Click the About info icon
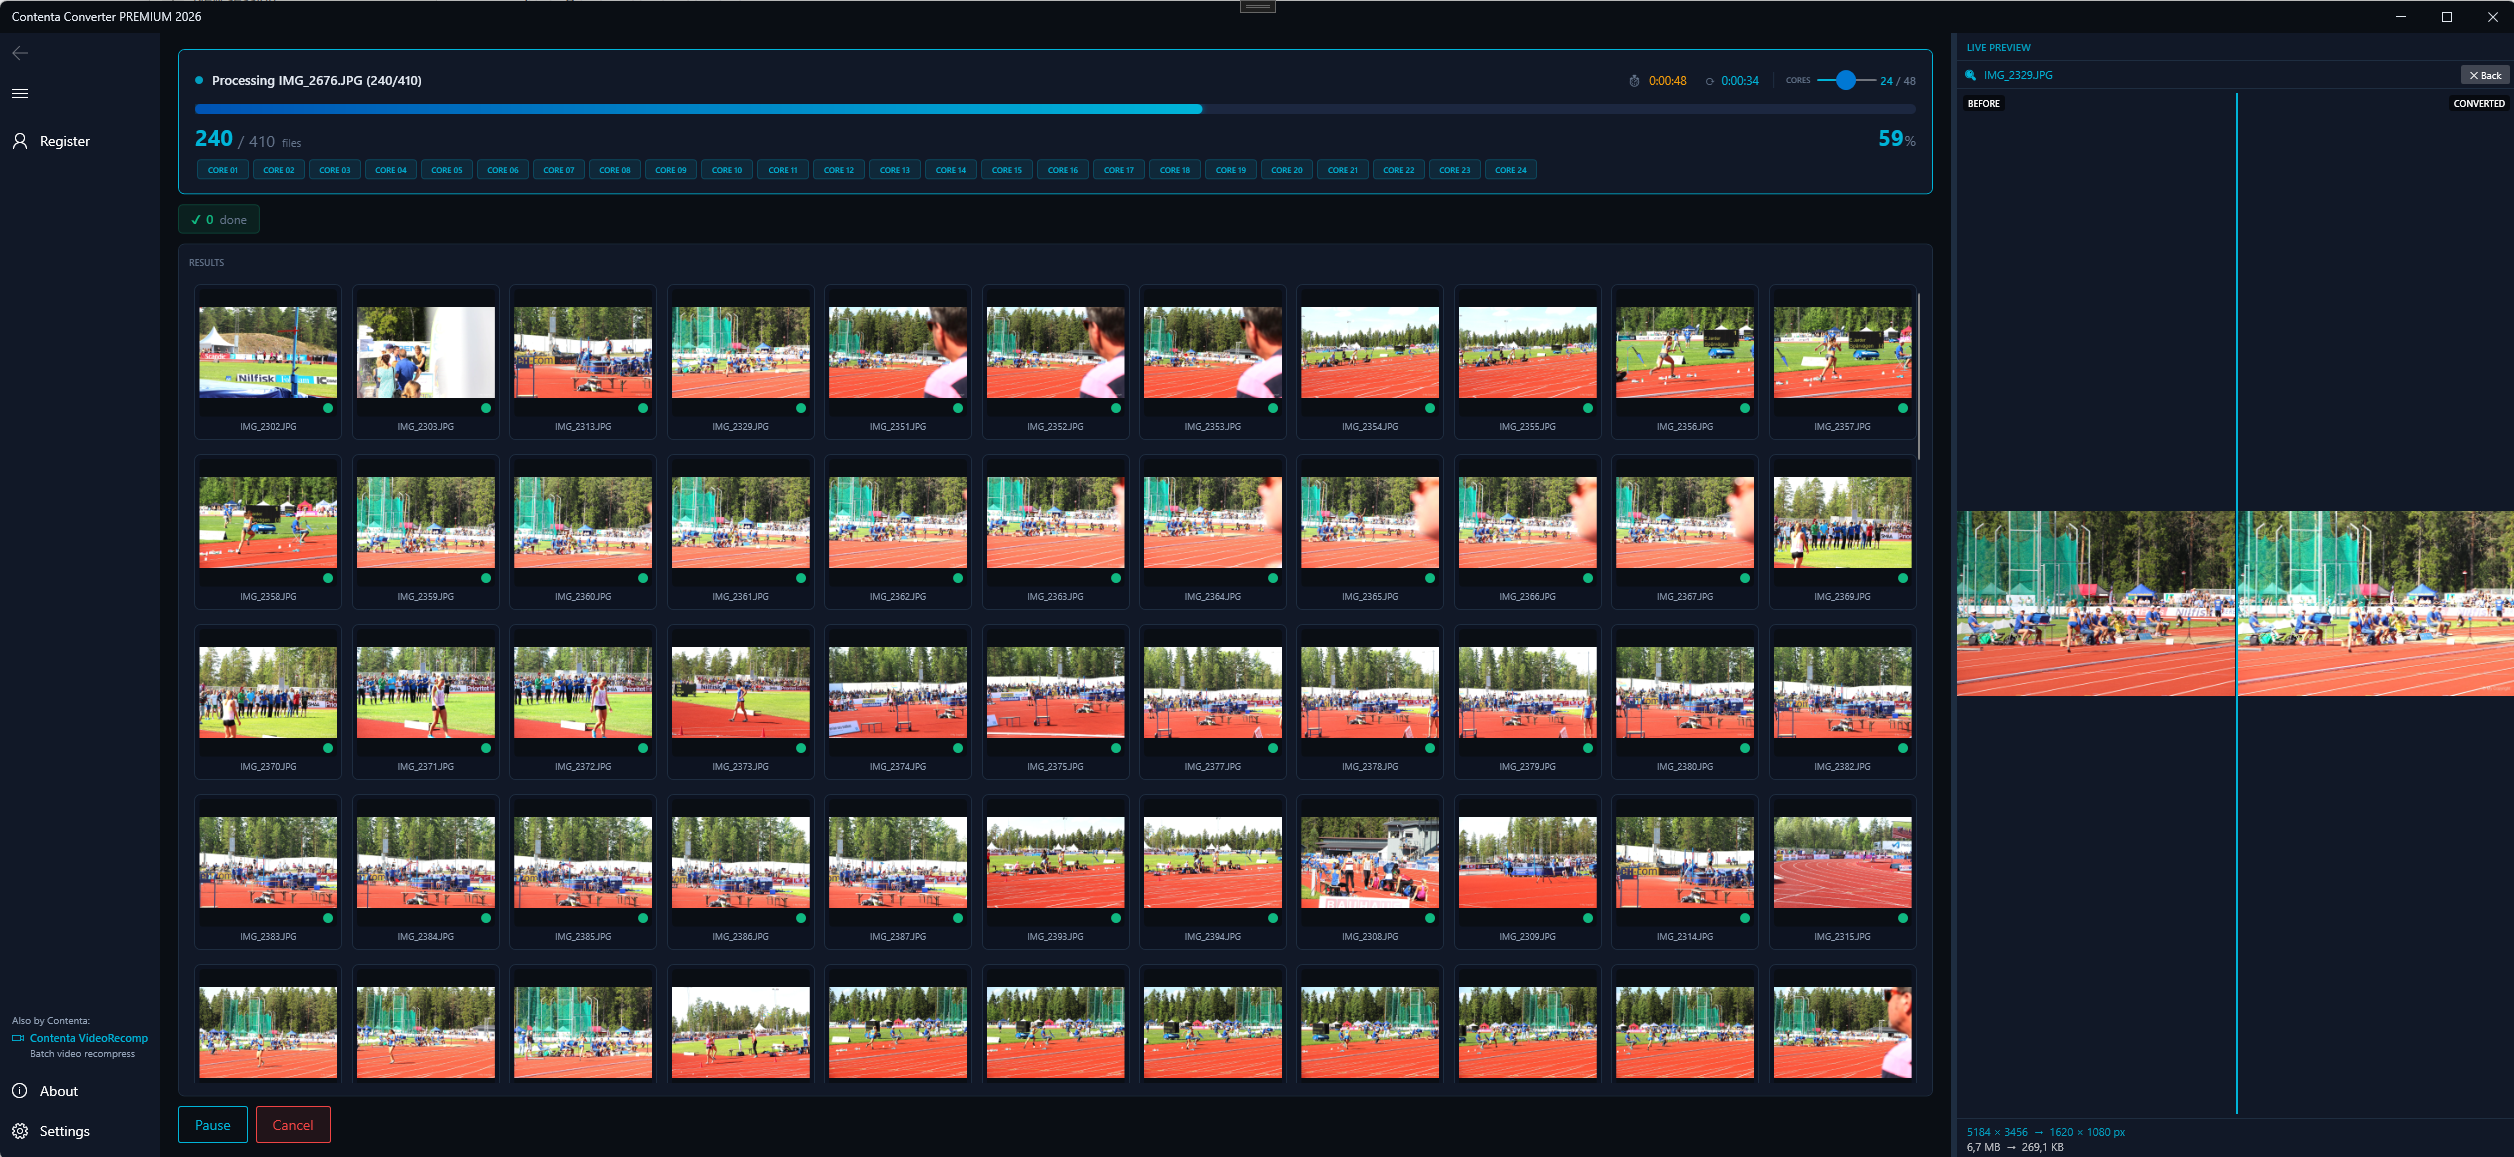This screenshot has width=2514, height=1157. (20, 1091)
